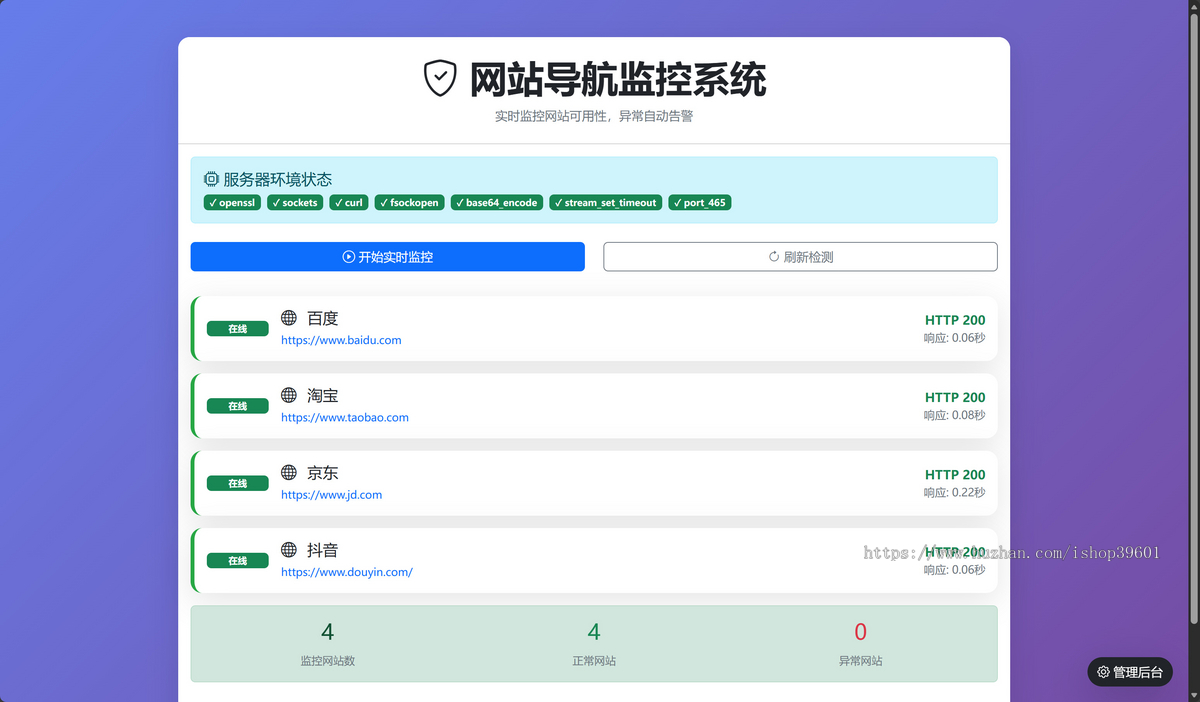Click the port_465 status badge
Viewport: 1200px width, 702px height.
700,202
